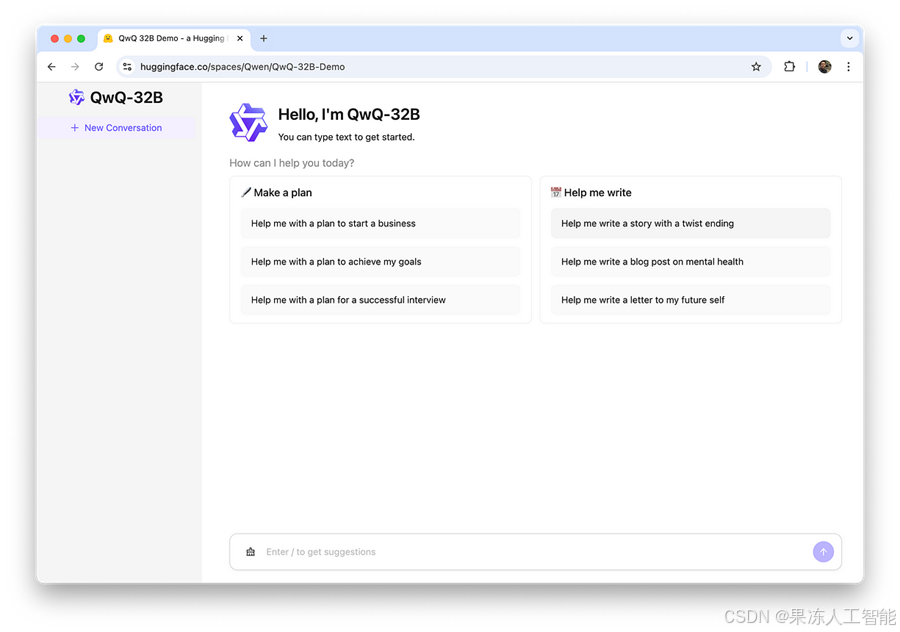Click 'You can type text to get started.'
The height and width of the screenshot is (632, 900).
coord(346,137)
